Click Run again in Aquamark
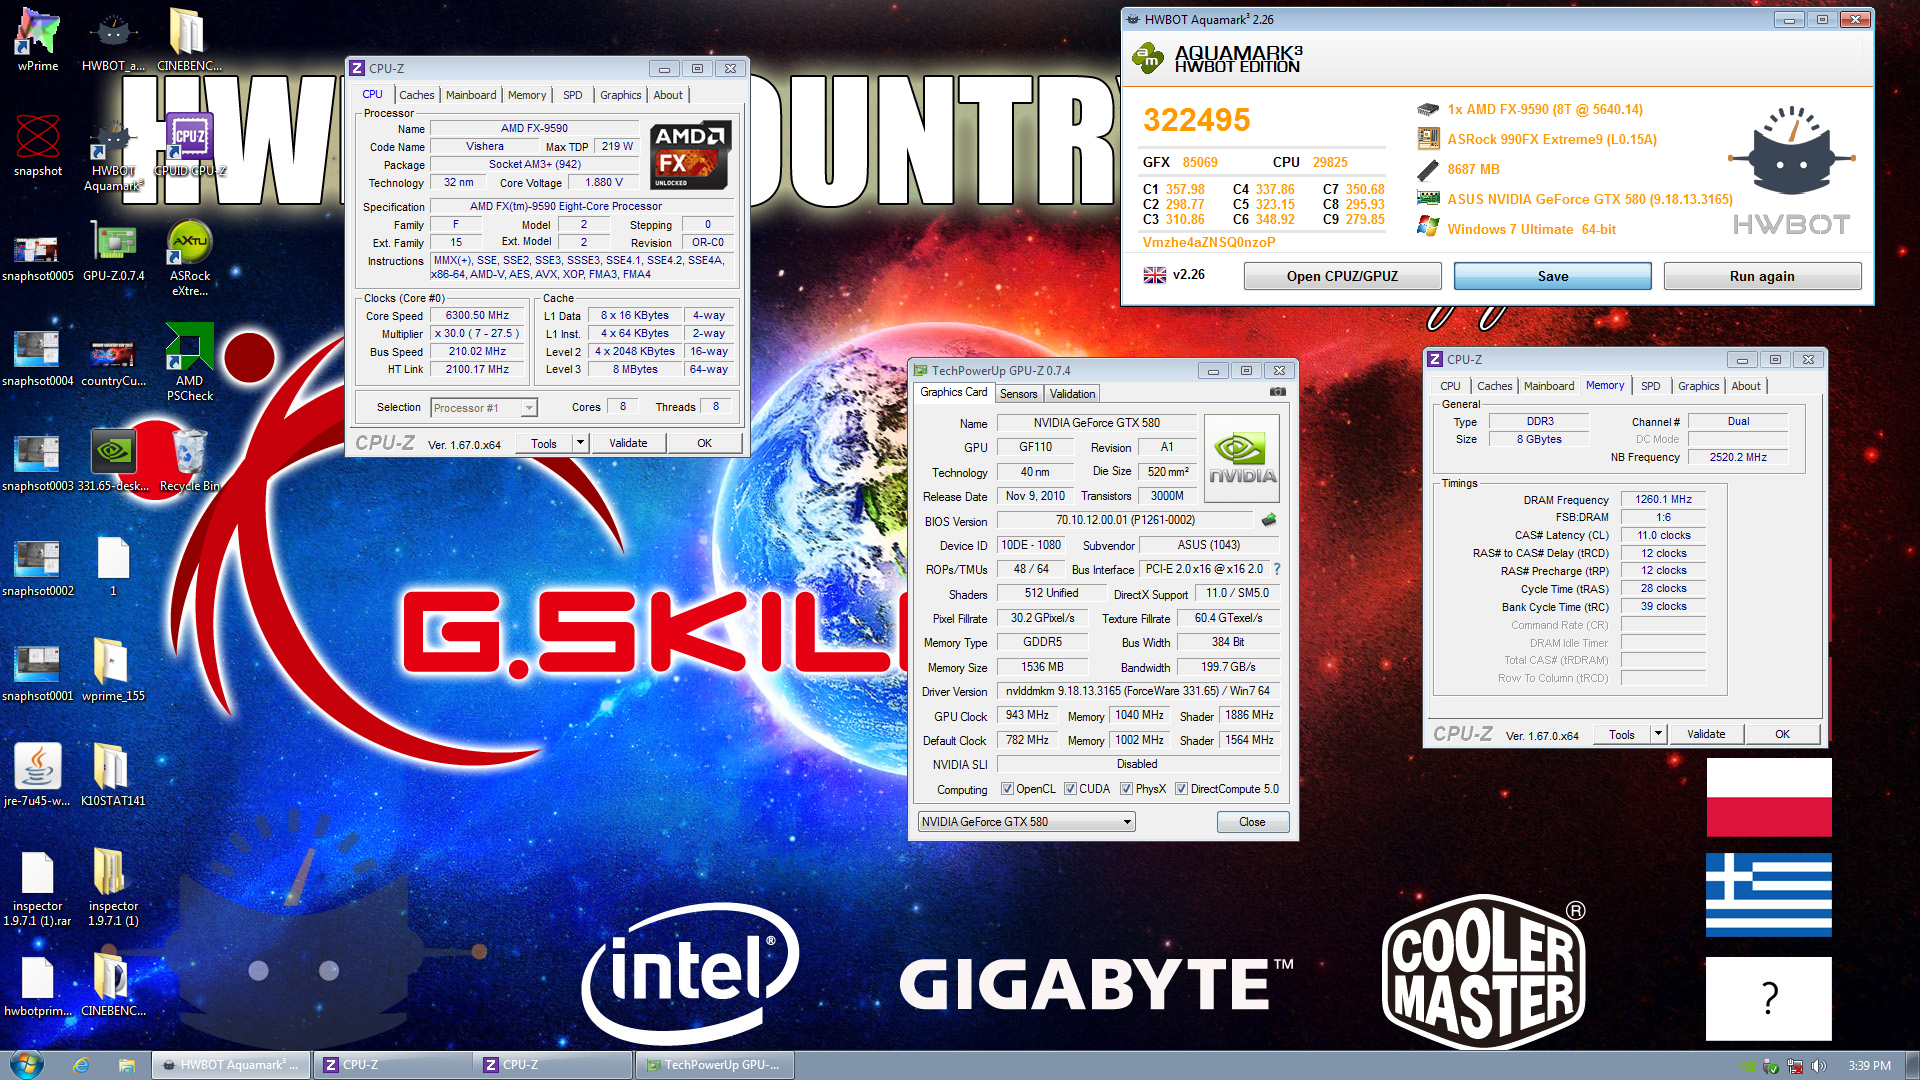 (1762, 276)
